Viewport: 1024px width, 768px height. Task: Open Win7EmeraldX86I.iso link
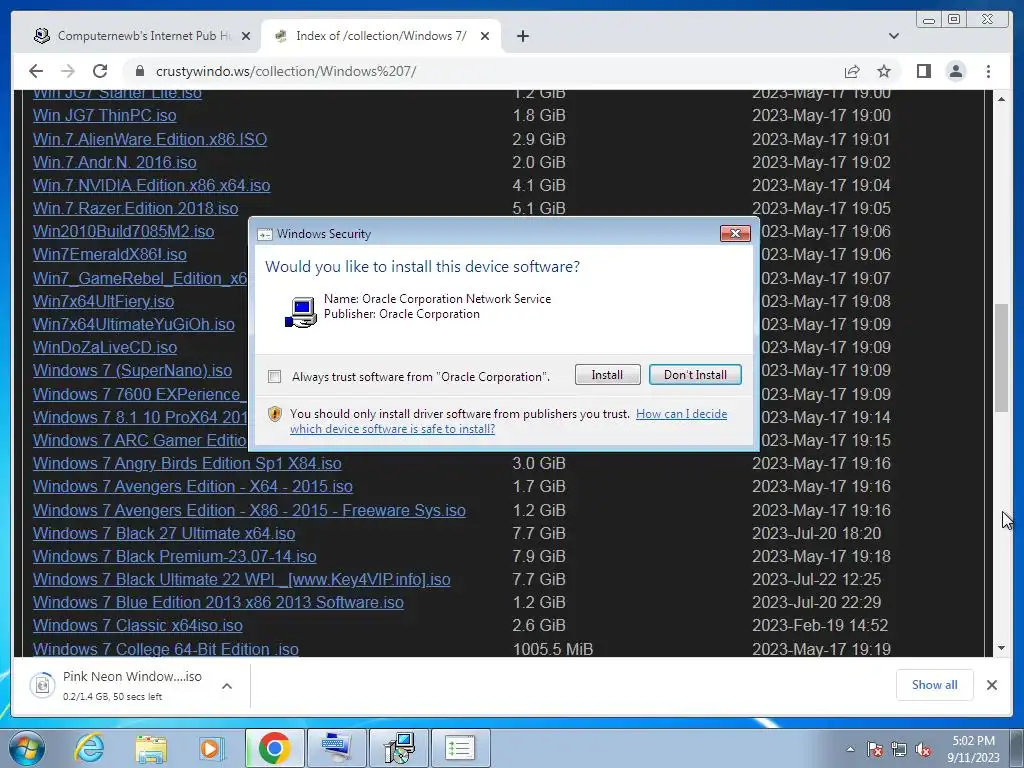(110, 255)
